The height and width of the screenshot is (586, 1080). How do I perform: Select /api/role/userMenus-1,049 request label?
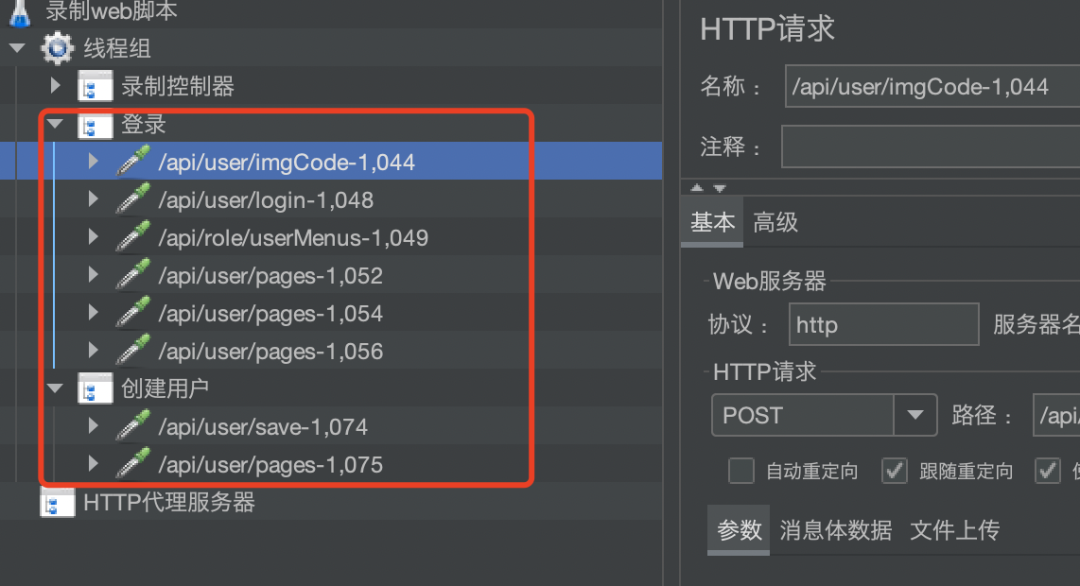293,238
